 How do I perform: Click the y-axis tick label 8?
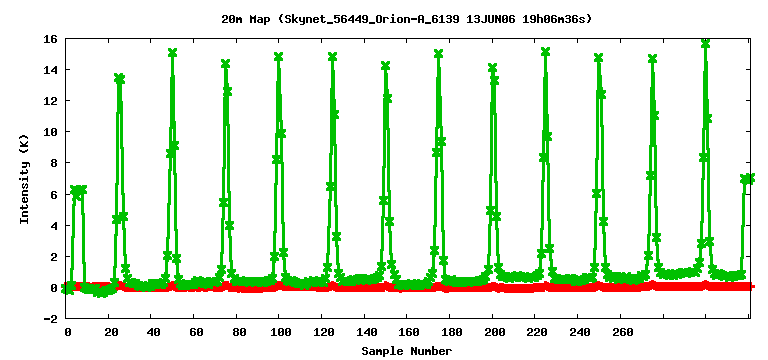click(55, 163)
